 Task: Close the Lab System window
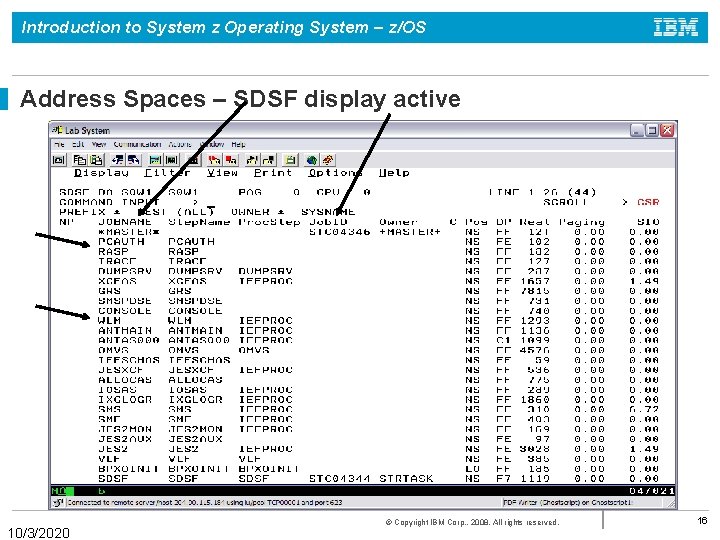coord(667,130)
